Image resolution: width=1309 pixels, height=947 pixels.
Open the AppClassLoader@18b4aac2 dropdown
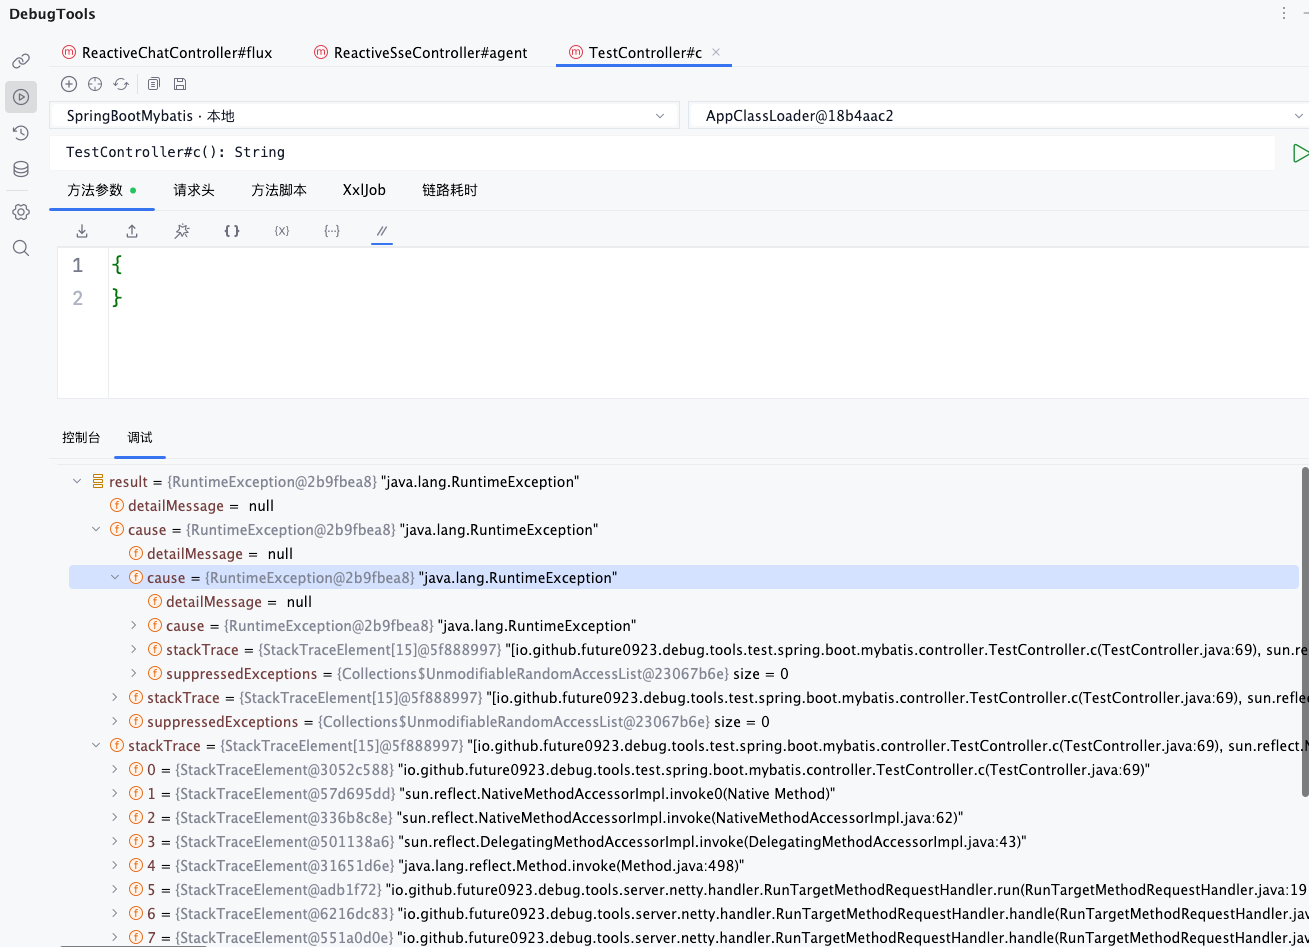pyautogui.click(x=999, y=116)
